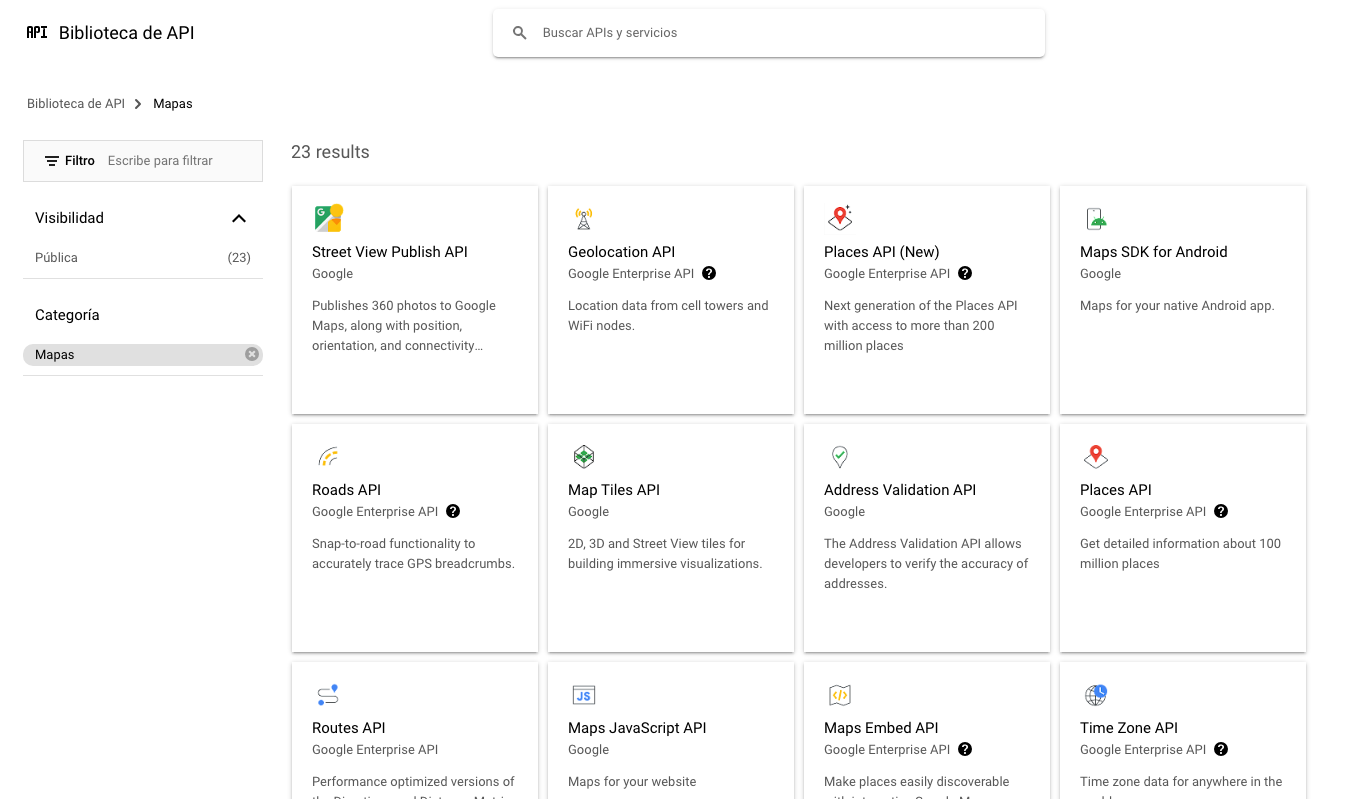Open Routes API title
The image size is (1360, 802).
coord(348,728)
